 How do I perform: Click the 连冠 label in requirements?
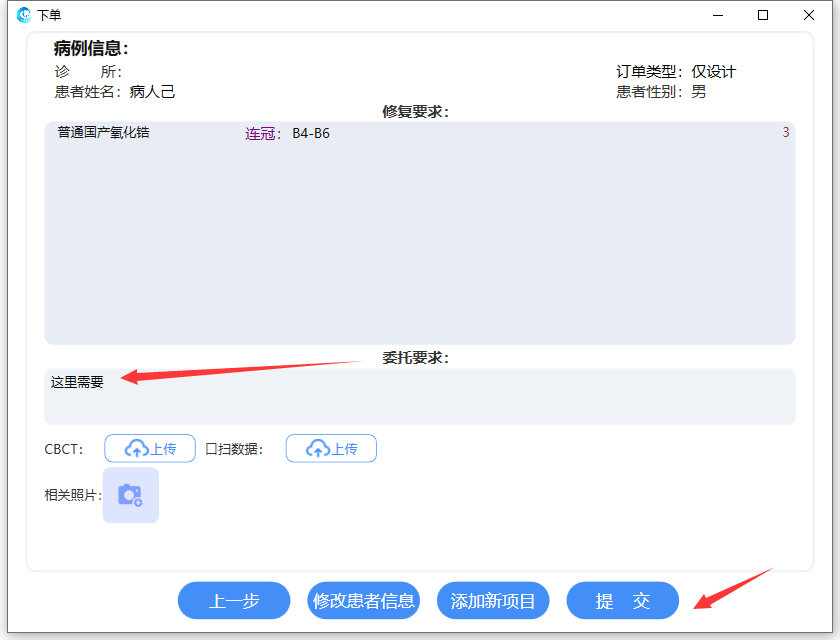[263, 133]
